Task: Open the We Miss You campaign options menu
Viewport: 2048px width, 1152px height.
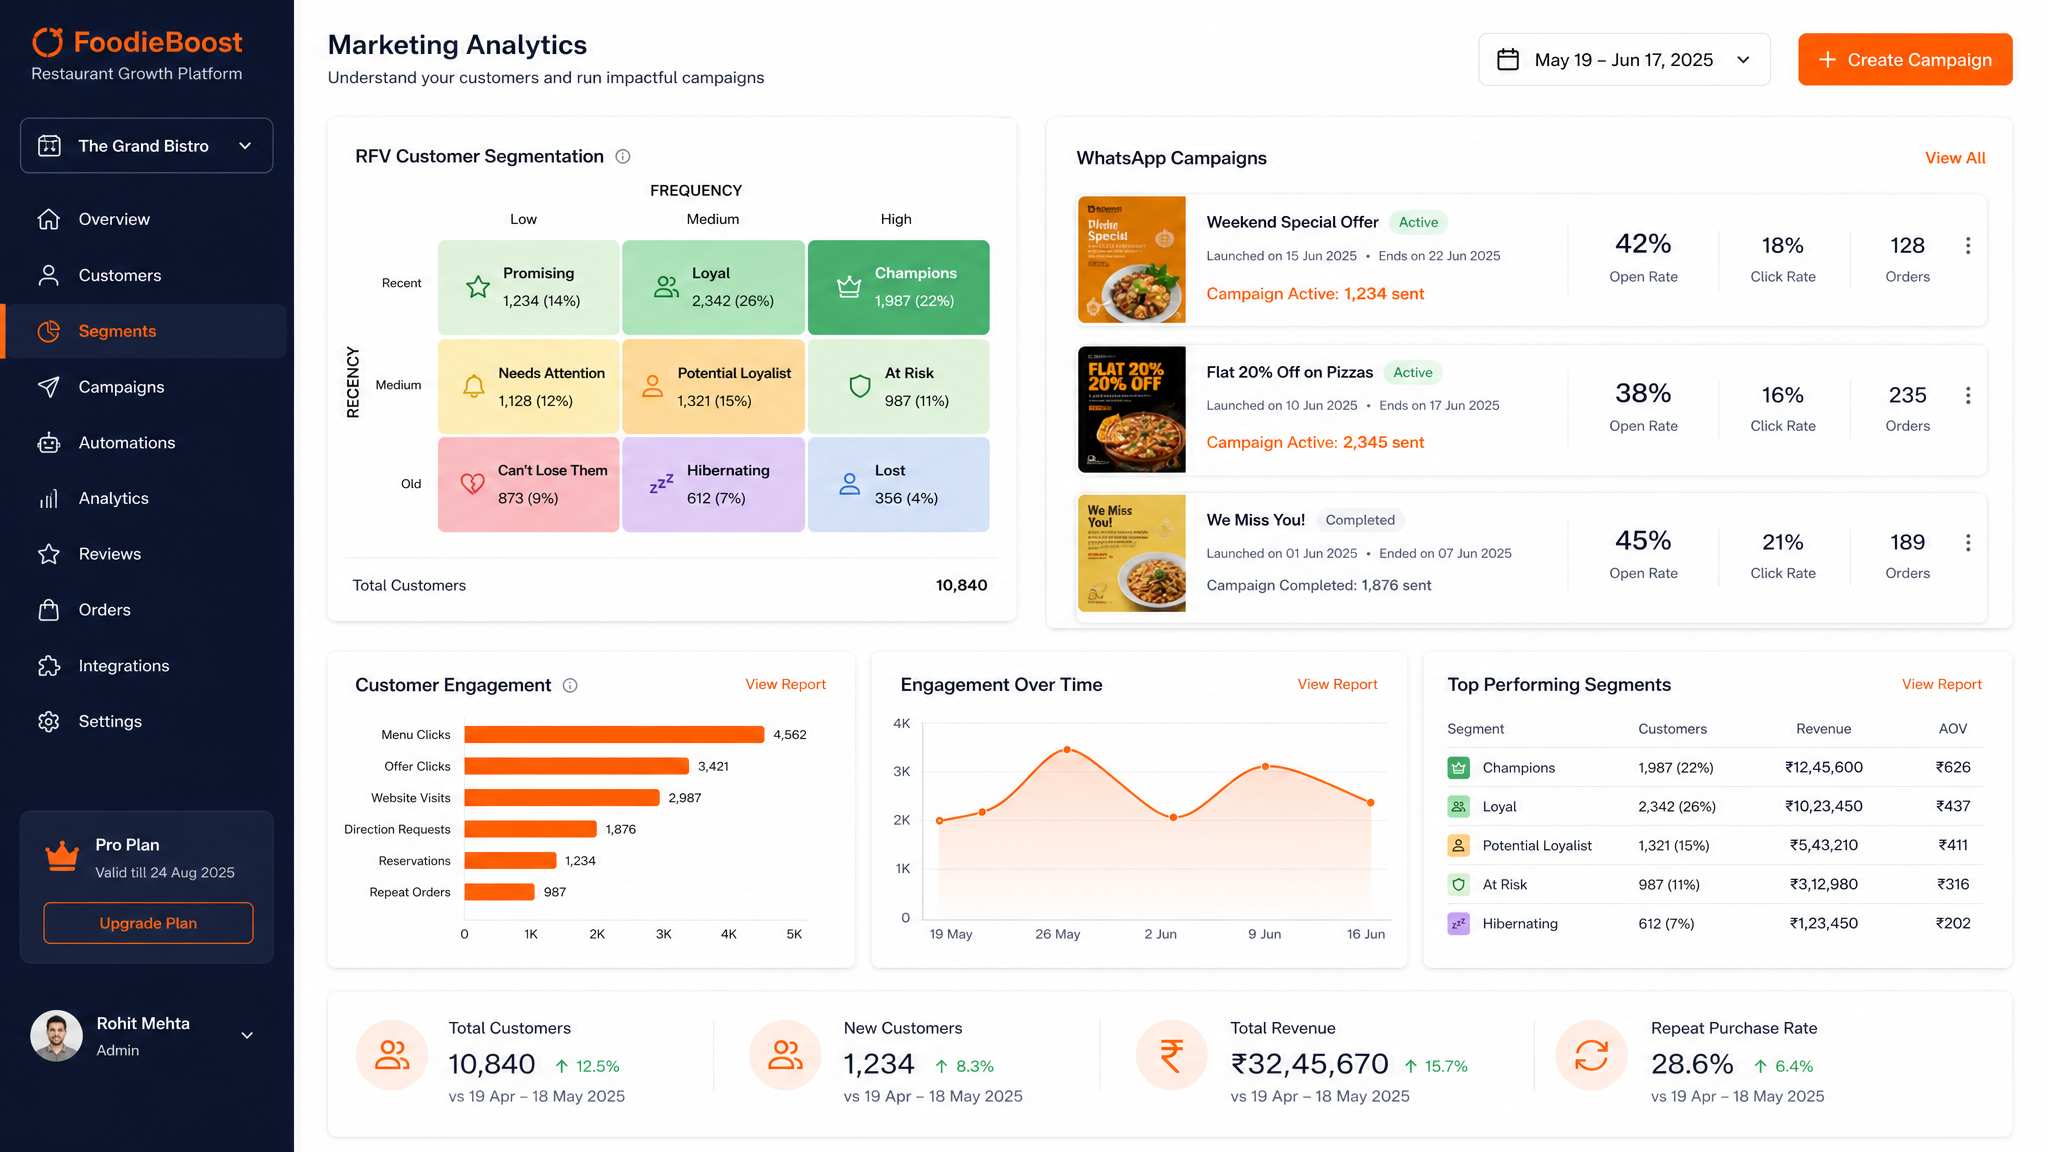Action: click(1968, 543)
